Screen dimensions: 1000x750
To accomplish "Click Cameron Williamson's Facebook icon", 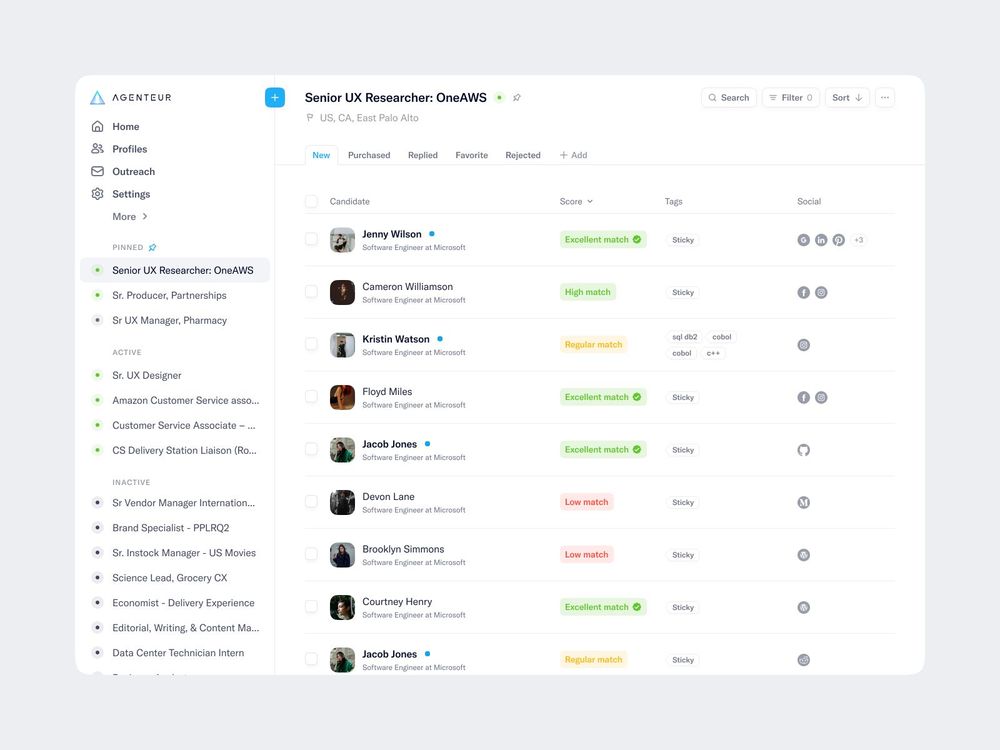I will (x=804, y=292).
